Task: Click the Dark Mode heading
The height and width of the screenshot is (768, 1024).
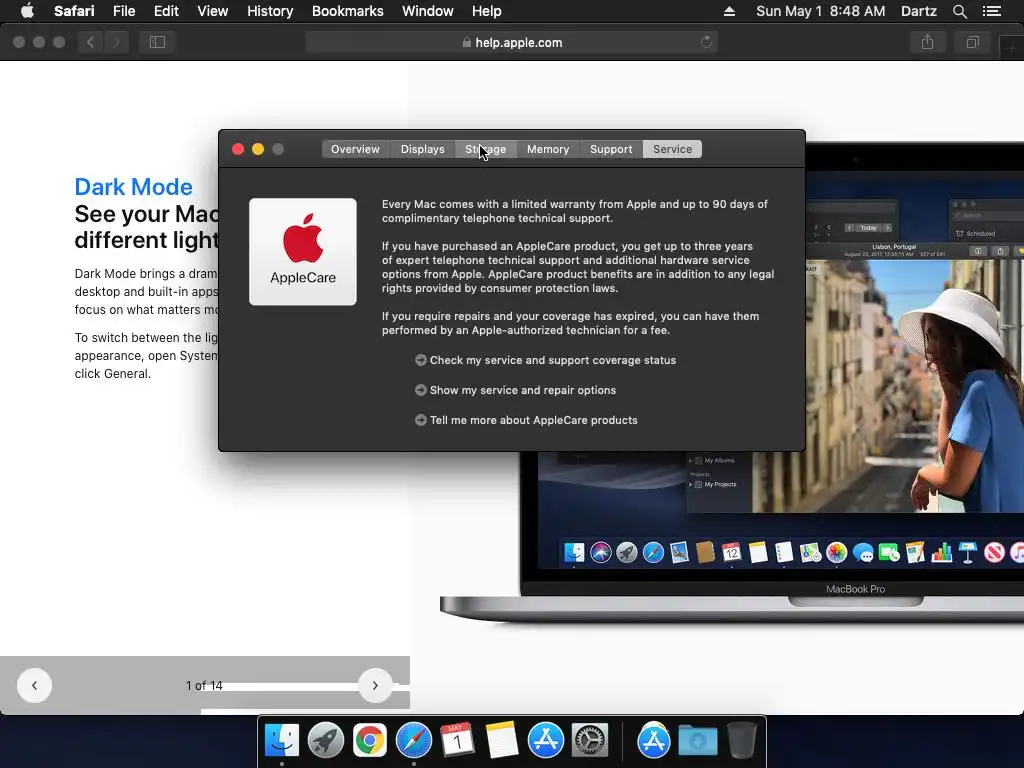Action: 133,187
